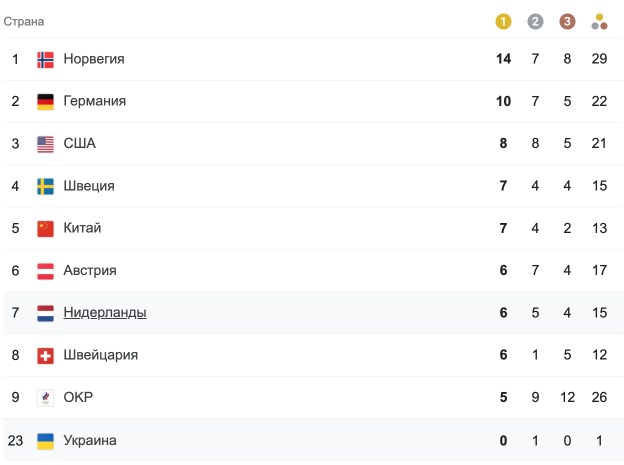Click the ОКР team flag icon
The image size is (624, 465).
(45, 398)
